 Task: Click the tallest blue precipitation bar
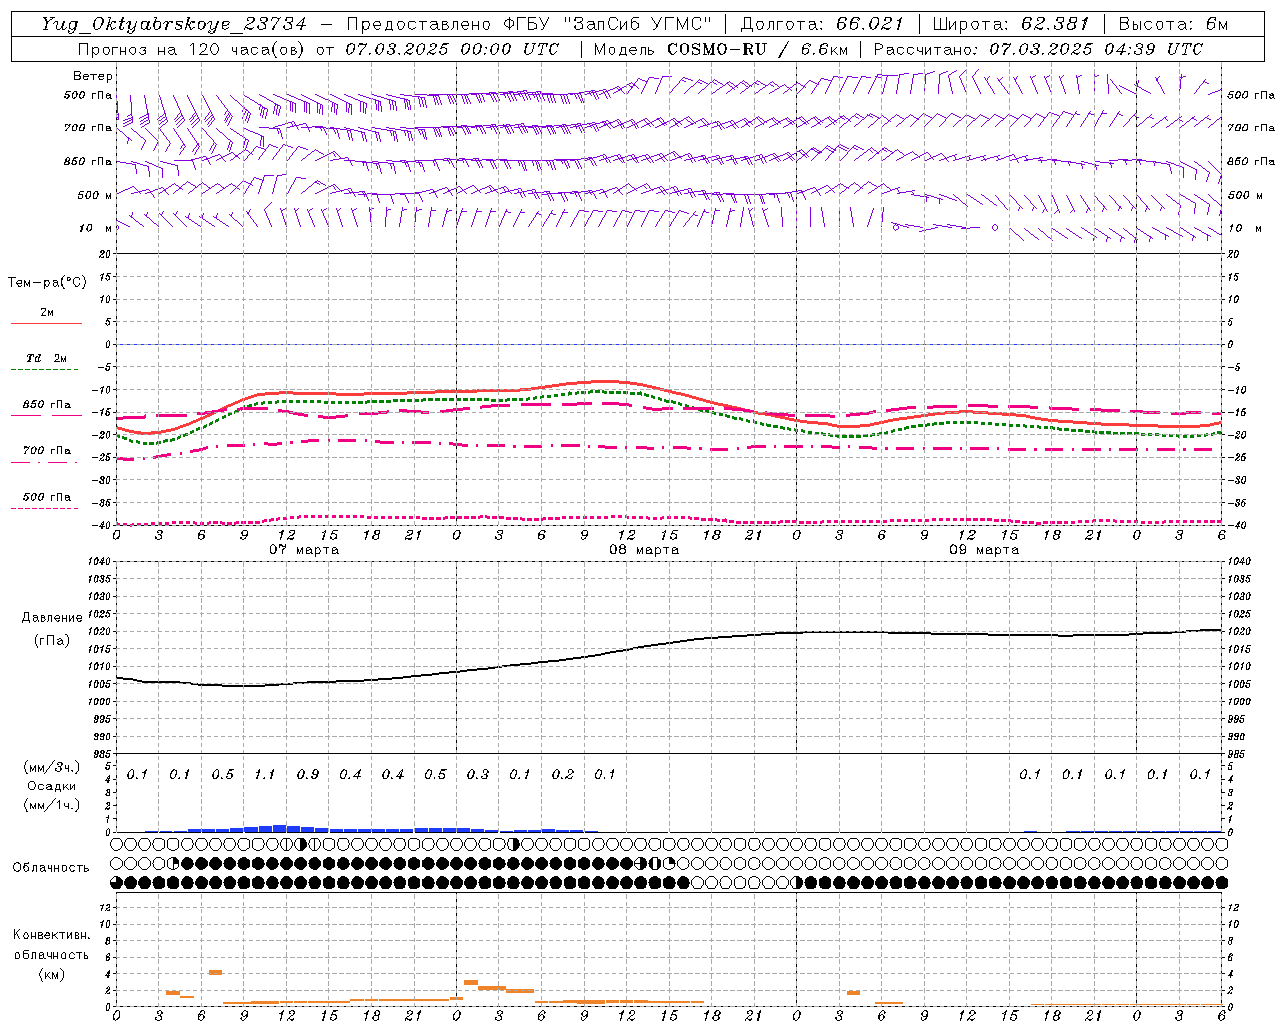tap(280, 828)
